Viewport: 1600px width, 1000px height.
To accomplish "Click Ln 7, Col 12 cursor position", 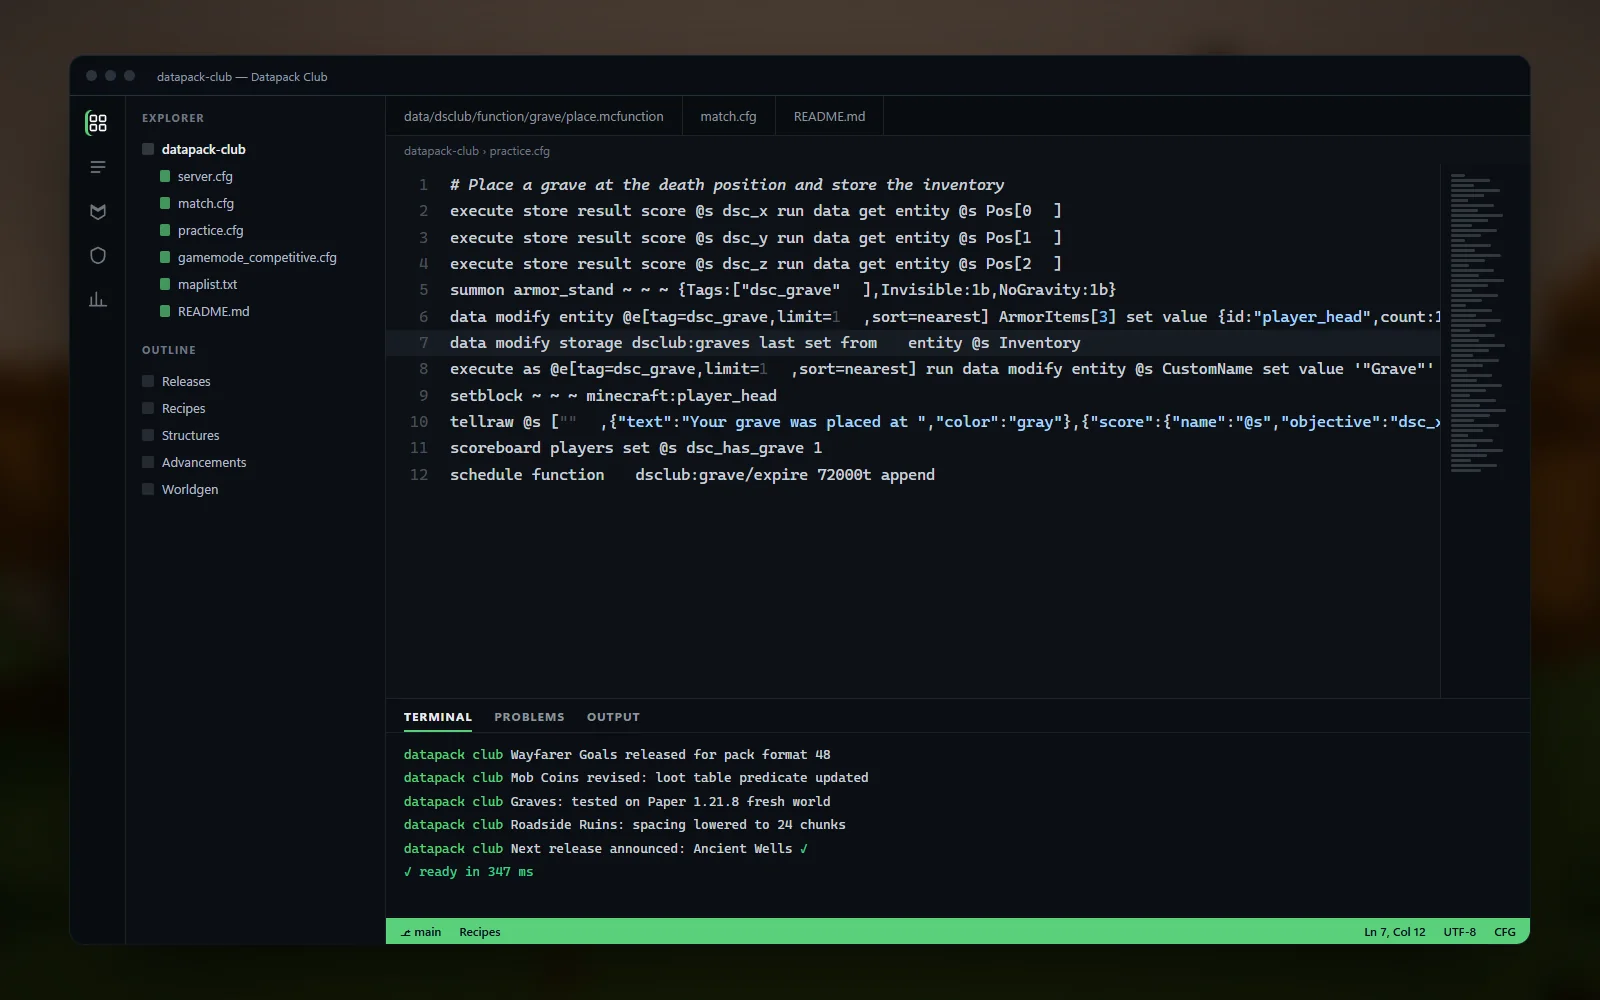I will [1395, 932].
